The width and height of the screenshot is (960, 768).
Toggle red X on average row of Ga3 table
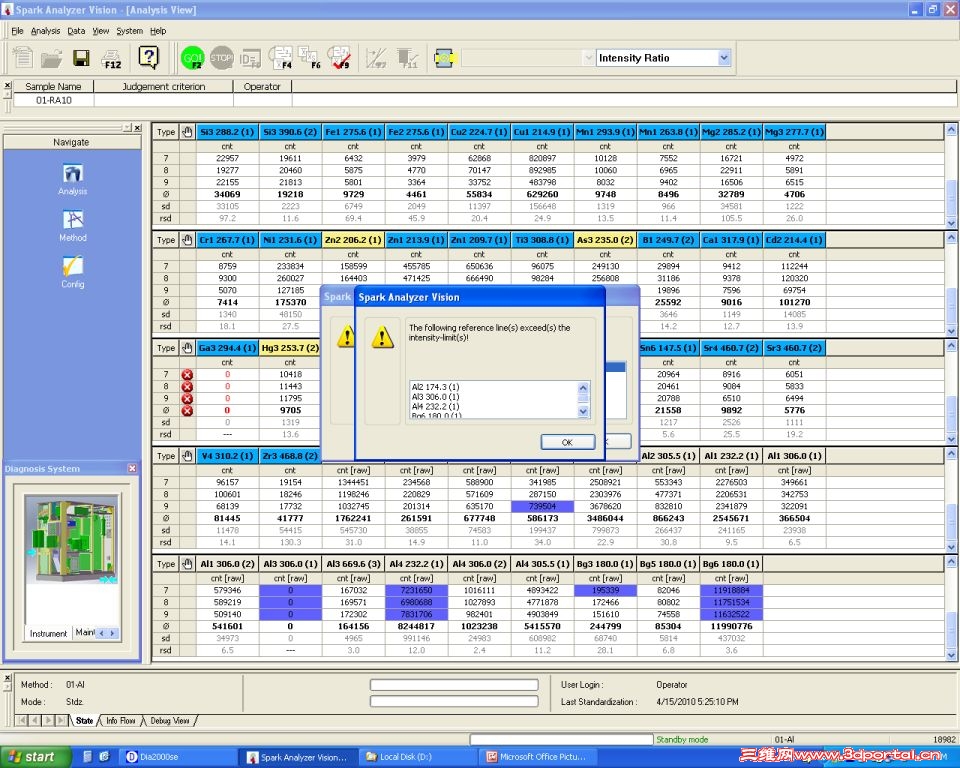click(x=187, y=410)
